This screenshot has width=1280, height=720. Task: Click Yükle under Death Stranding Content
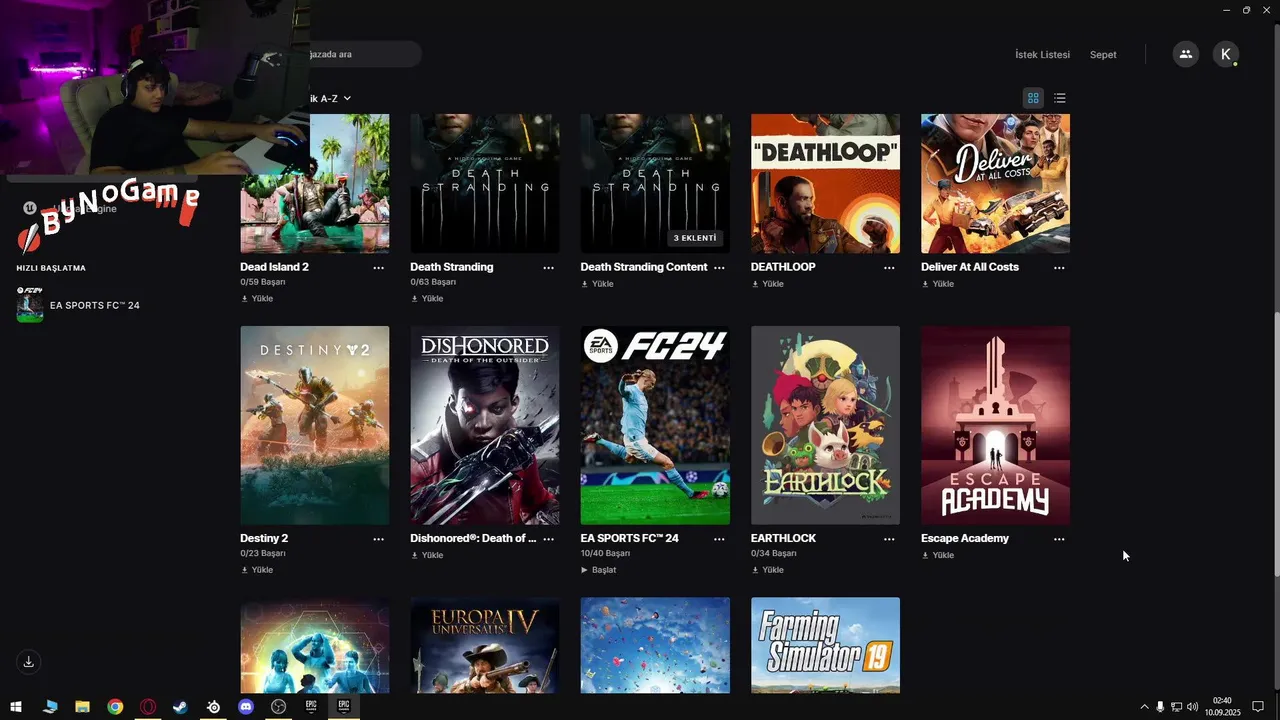[597, 284]
